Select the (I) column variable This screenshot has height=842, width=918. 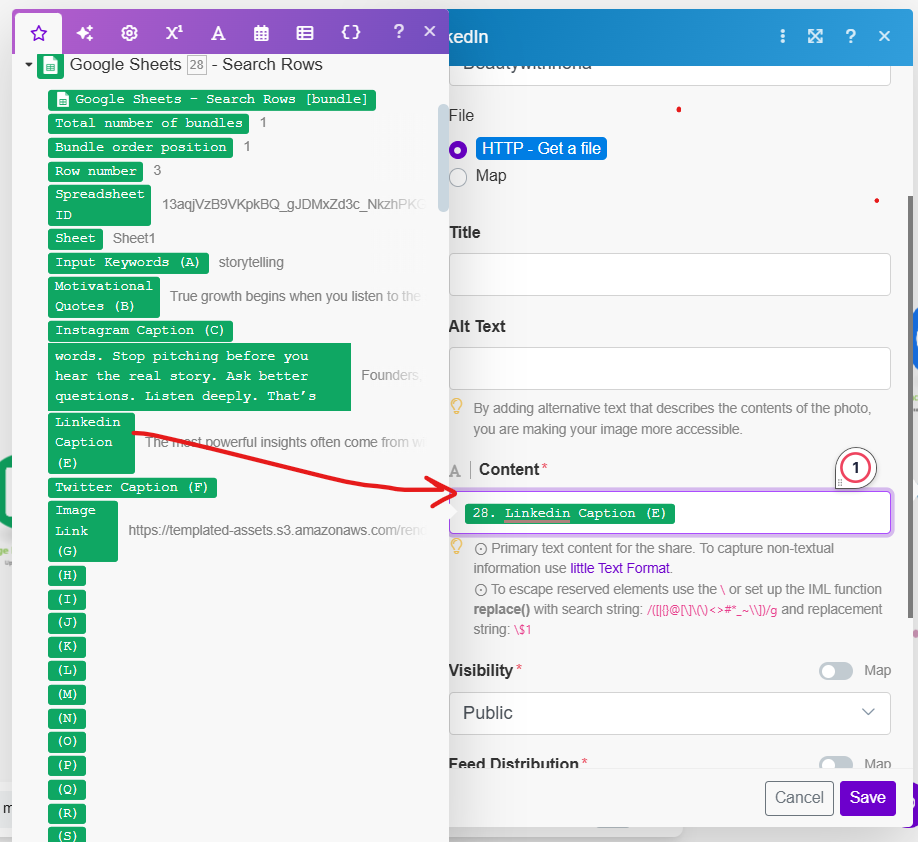67,600
